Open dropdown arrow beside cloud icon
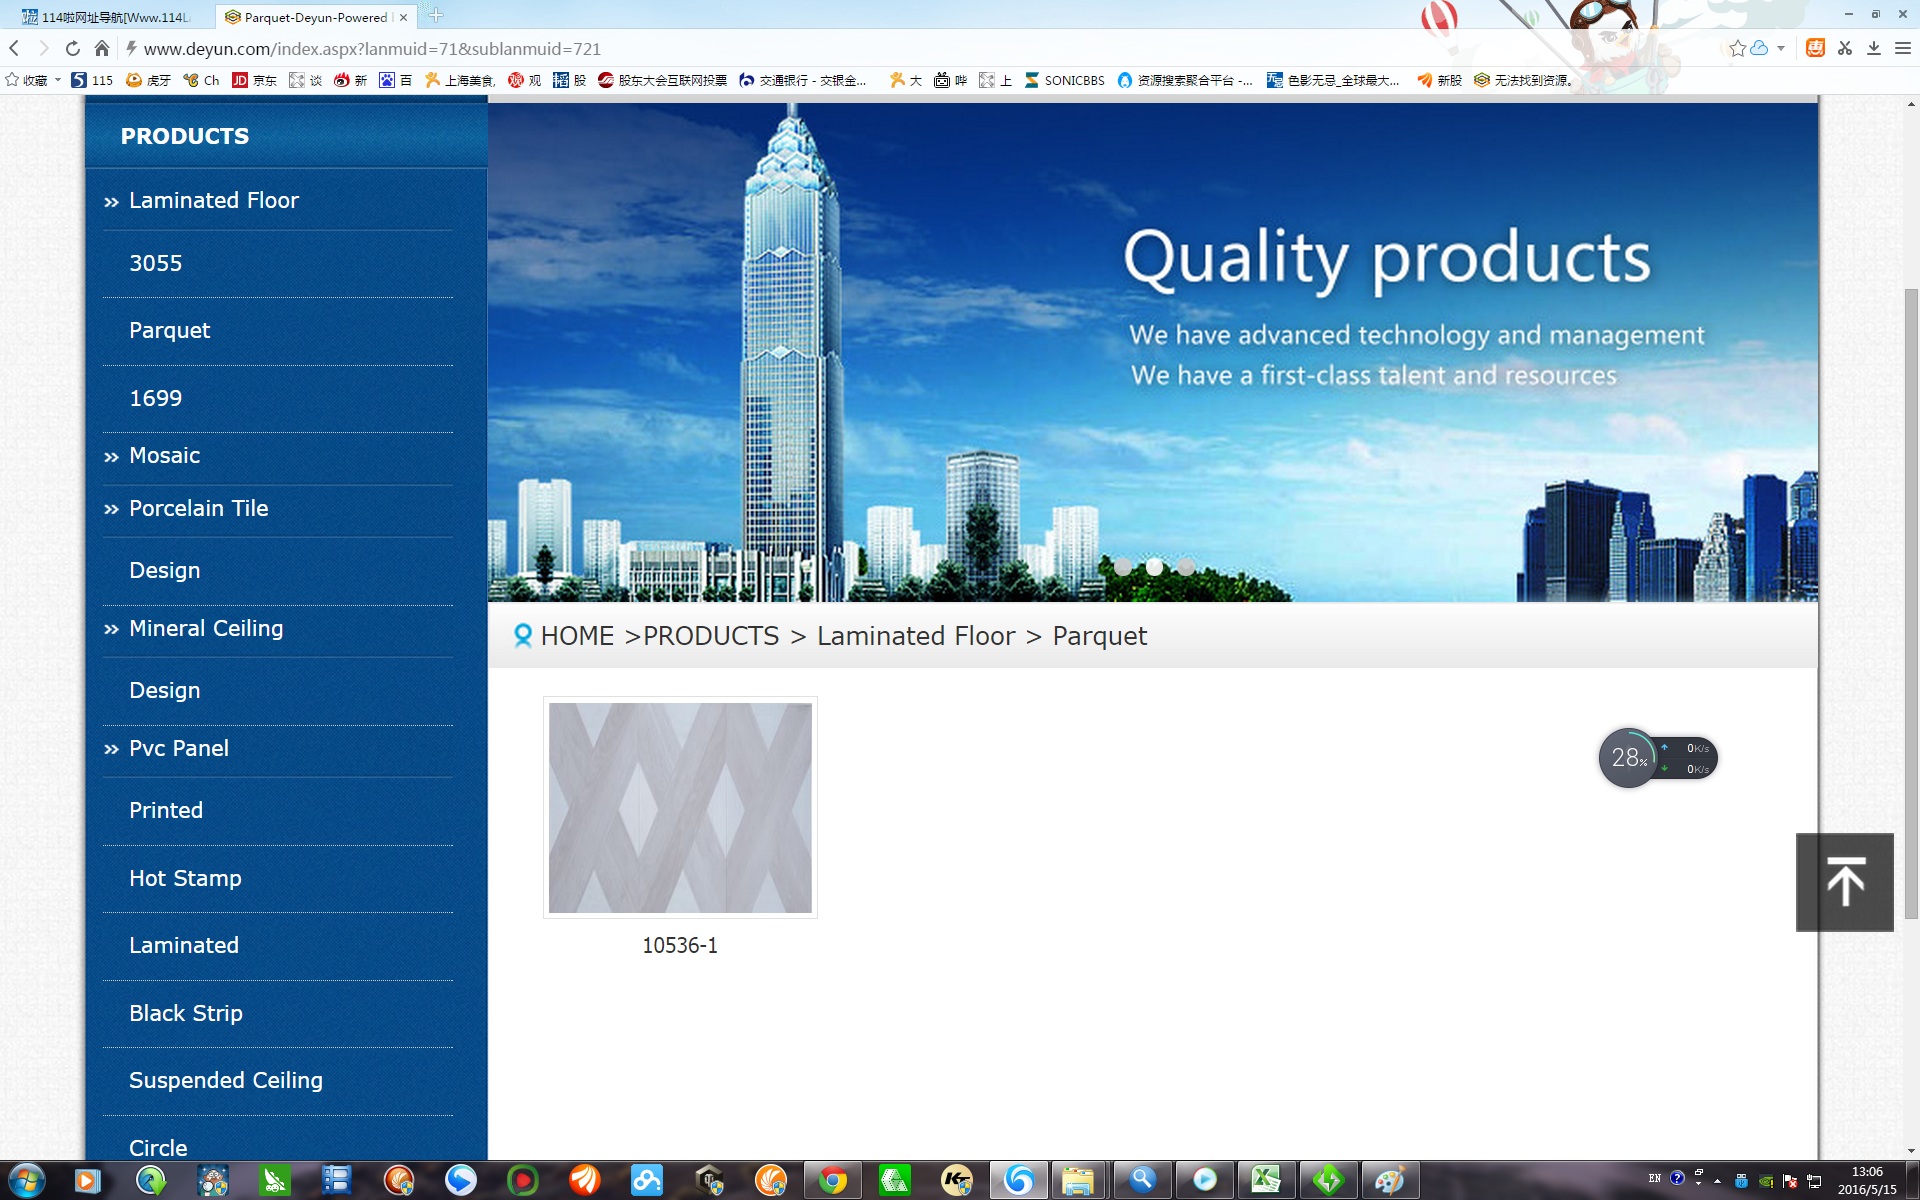 (x=1781, y=48)
